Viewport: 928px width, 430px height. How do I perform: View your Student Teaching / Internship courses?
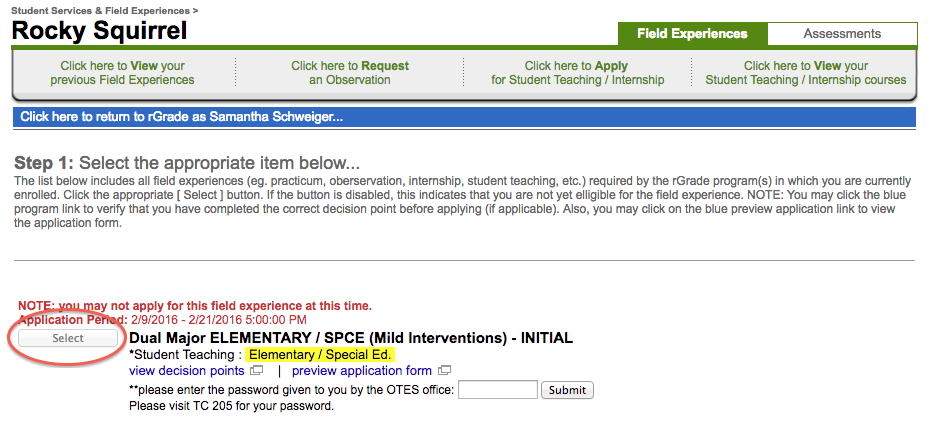[x=805, y=73]
